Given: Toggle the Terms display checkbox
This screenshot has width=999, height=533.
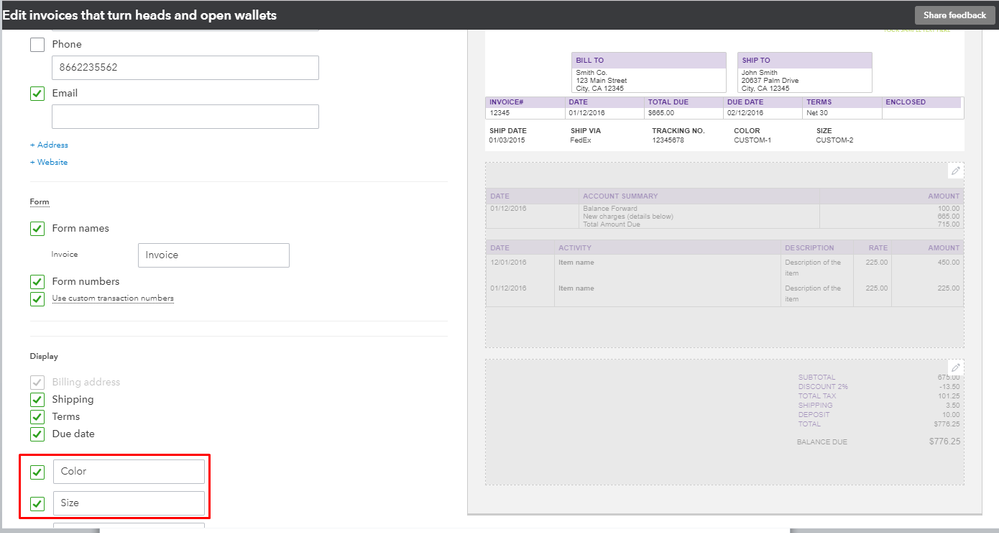Looking at the screenshot, I should point(38,416).
